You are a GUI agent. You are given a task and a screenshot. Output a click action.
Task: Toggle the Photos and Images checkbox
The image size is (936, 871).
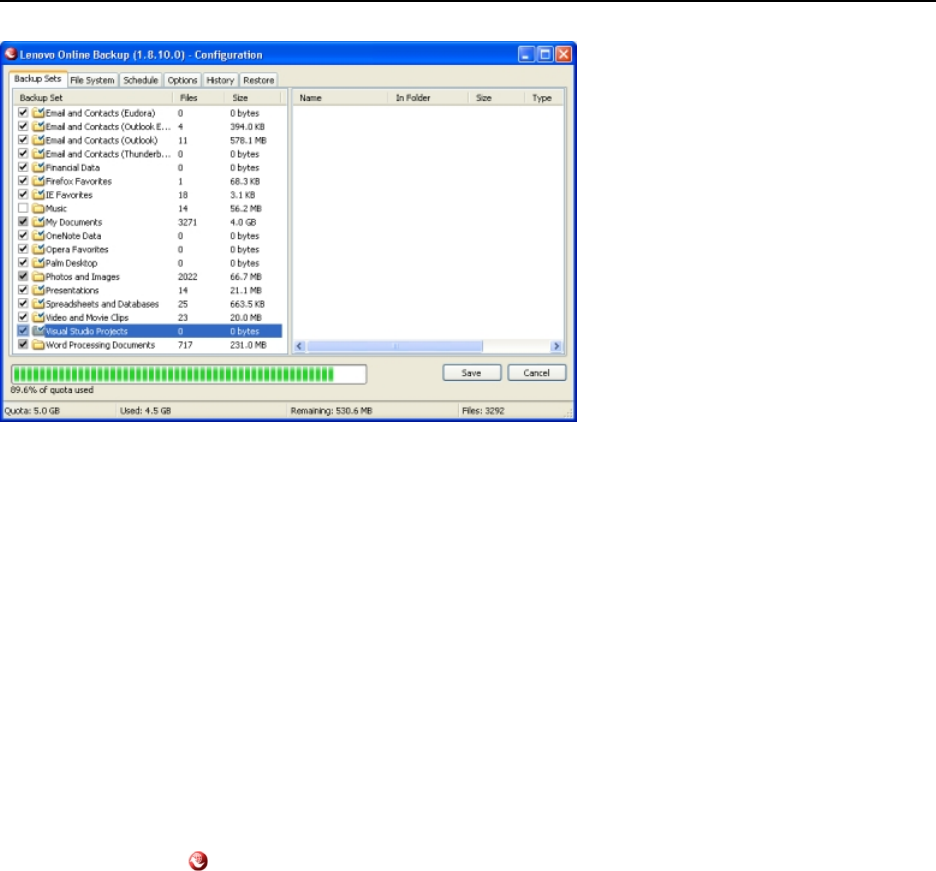(23, 276)
